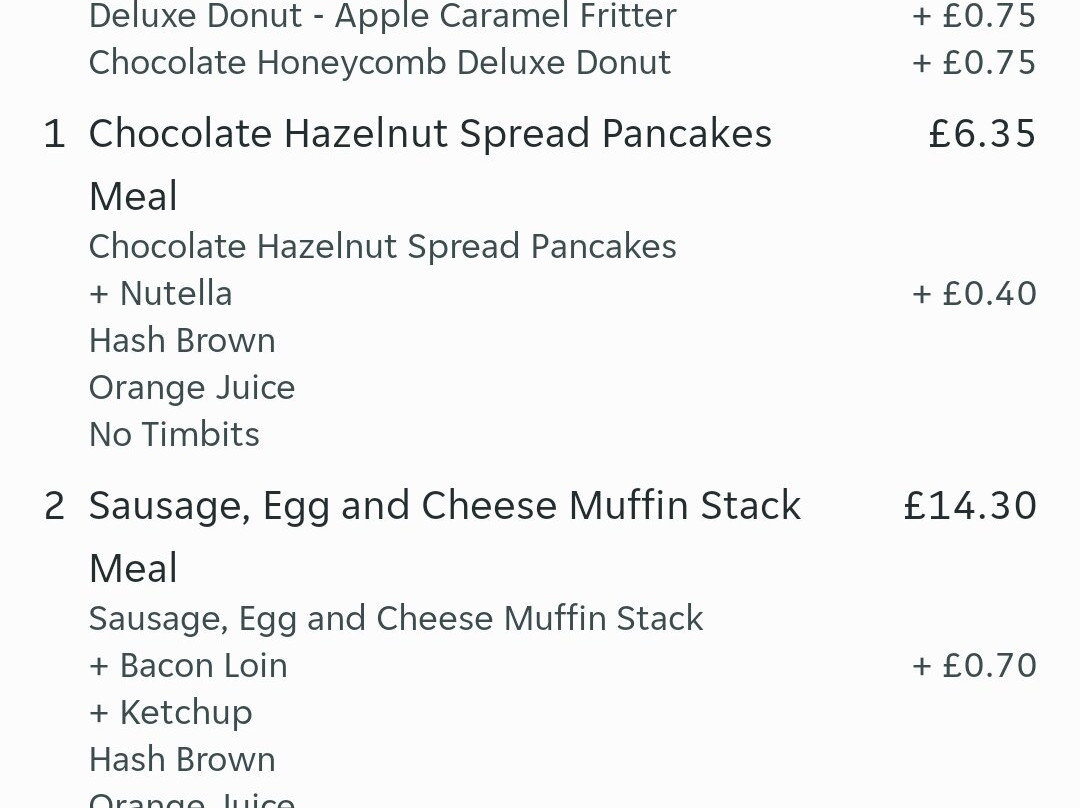Viewport: 1080px width, 808px height.
Task: Click the No Timbits option
Action: [174, 434]
